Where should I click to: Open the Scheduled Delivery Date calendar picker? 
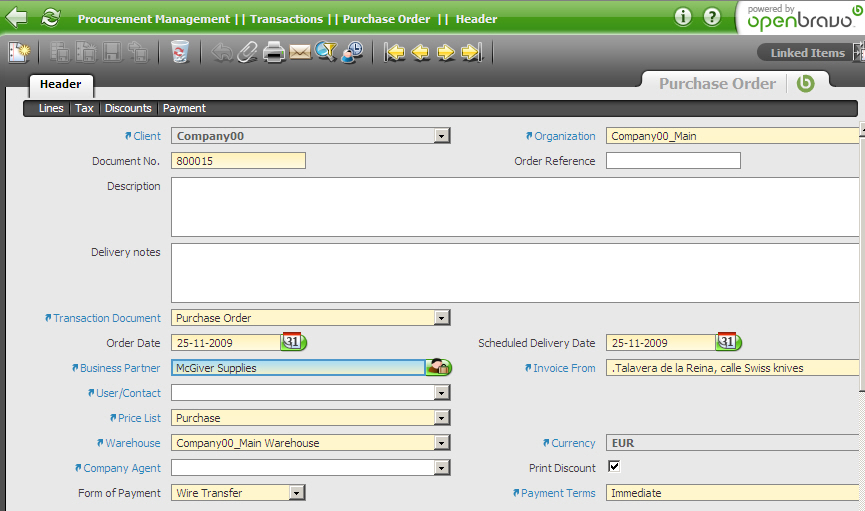point(729,342)
